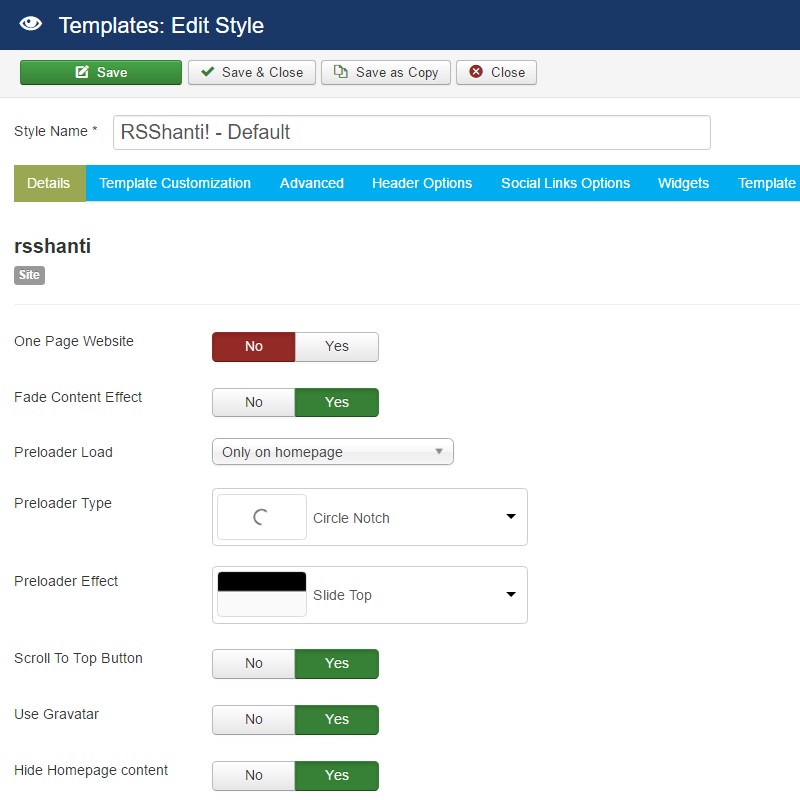This screenshot has height=800, width=800.
Task: Open the Details tab
Action: click(x=49, y=183)
